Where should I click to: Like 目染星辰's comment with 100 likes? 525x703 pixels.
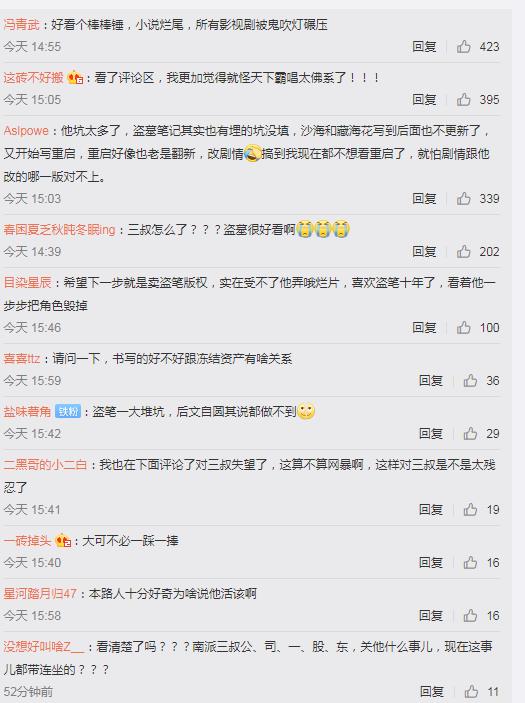[x=464, y=327]
